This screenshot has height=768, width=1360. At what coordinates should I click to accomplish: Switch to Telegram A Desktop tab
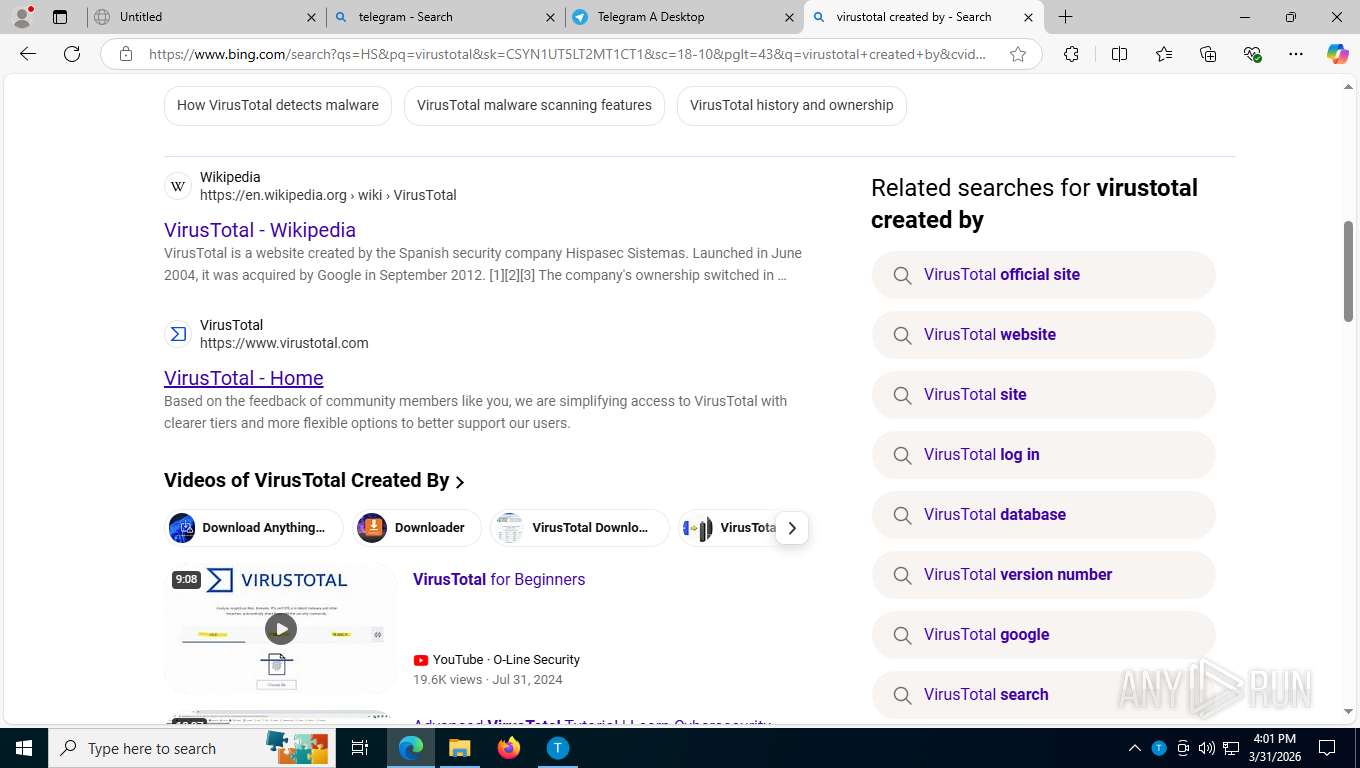pyautogui.click(x=683, y=17)
